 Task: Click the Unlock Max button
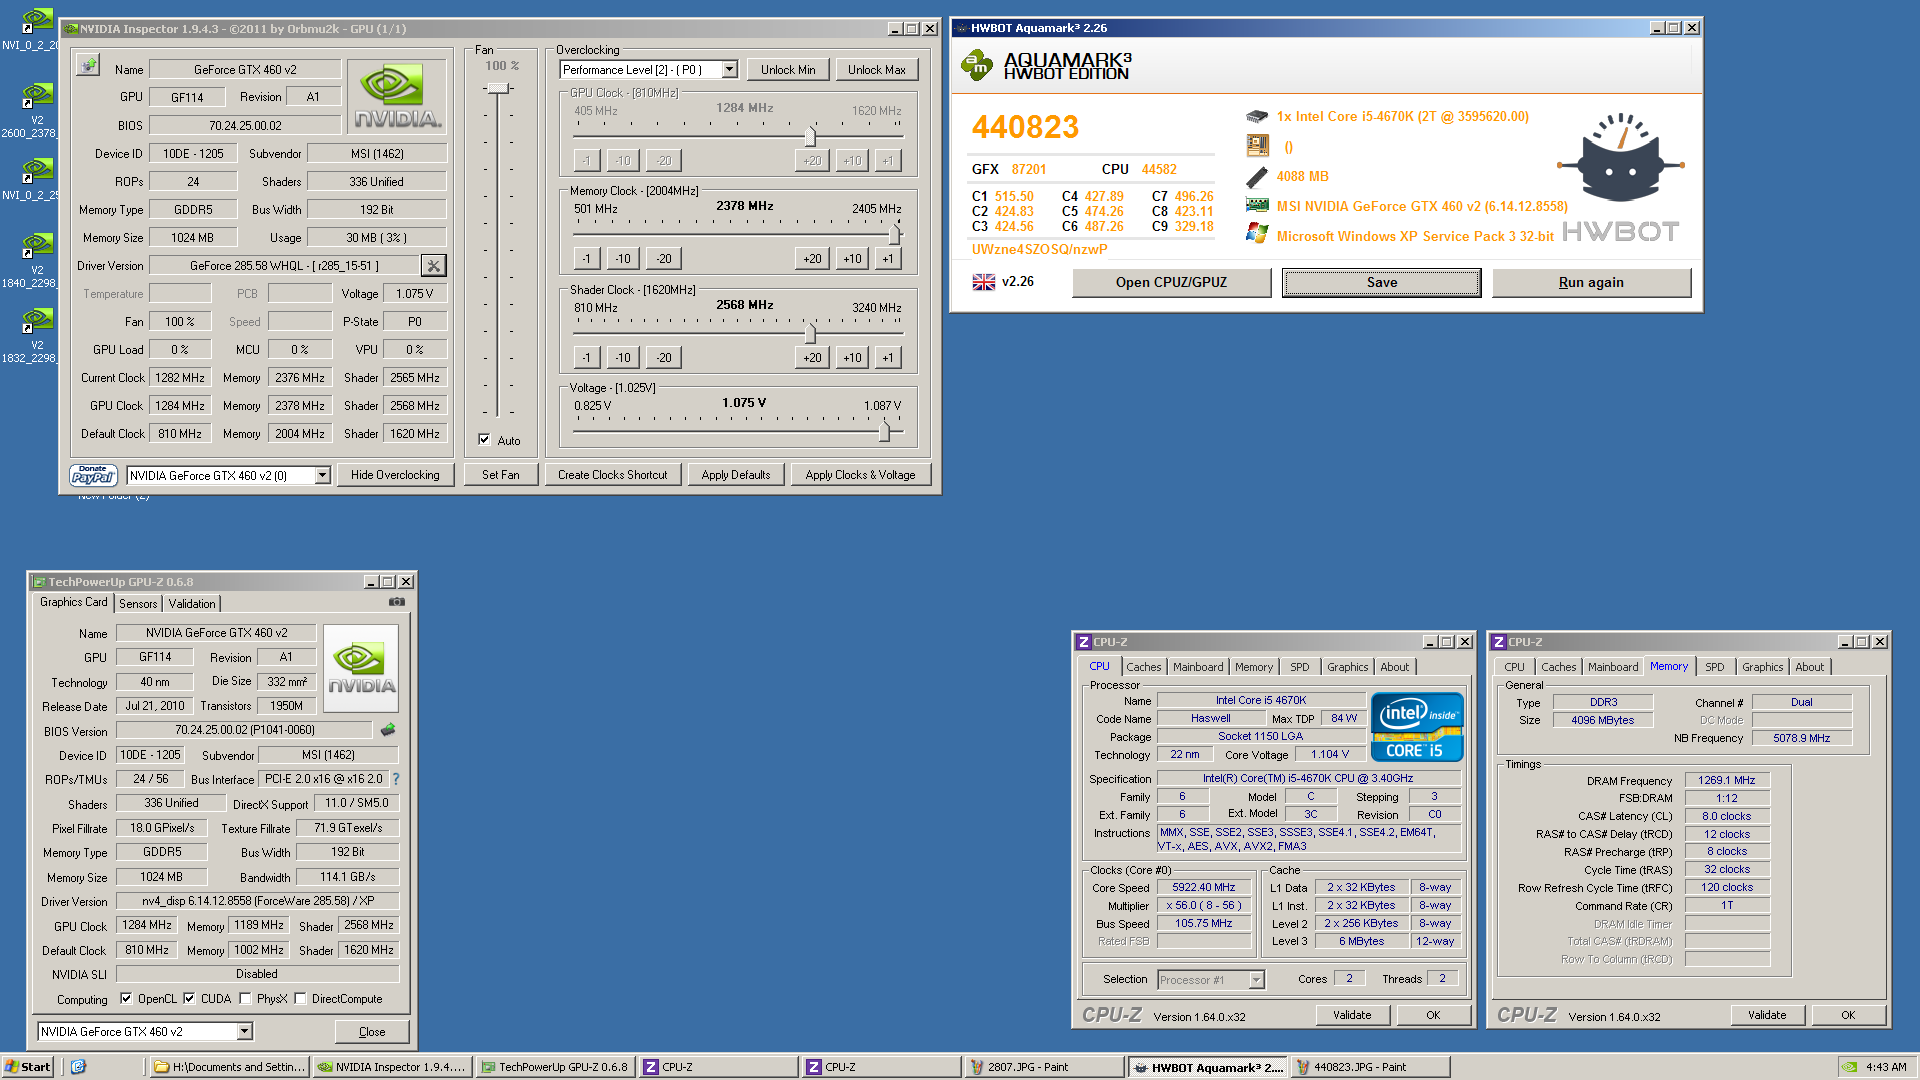[876, 70]
